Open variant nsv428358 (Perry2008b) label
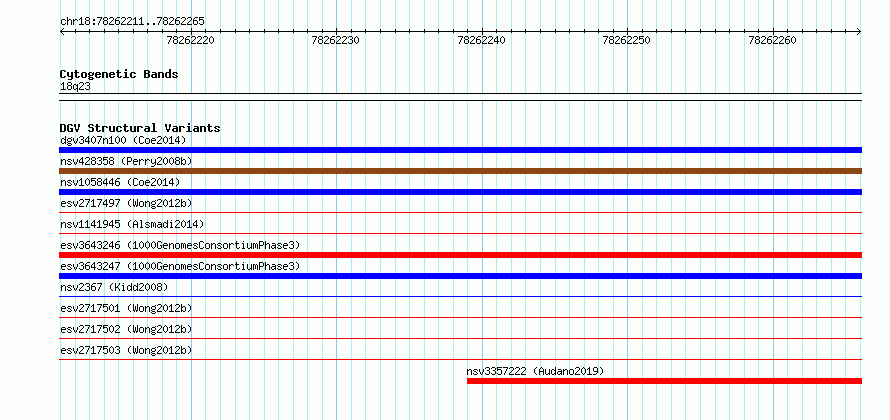The height and width of the screenshot is (420, 890). (x=126, y=161)
